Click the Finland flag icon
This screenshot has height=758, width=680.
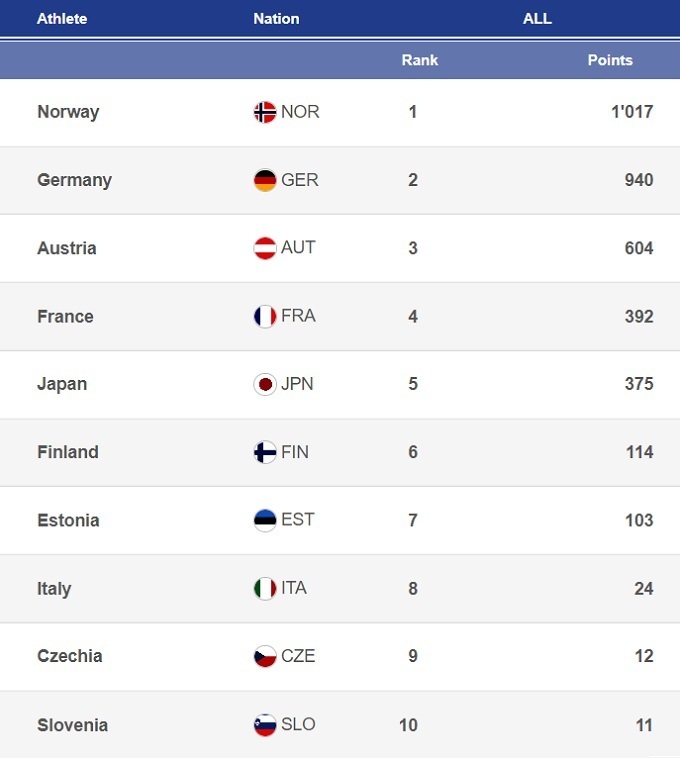[265, 452]
